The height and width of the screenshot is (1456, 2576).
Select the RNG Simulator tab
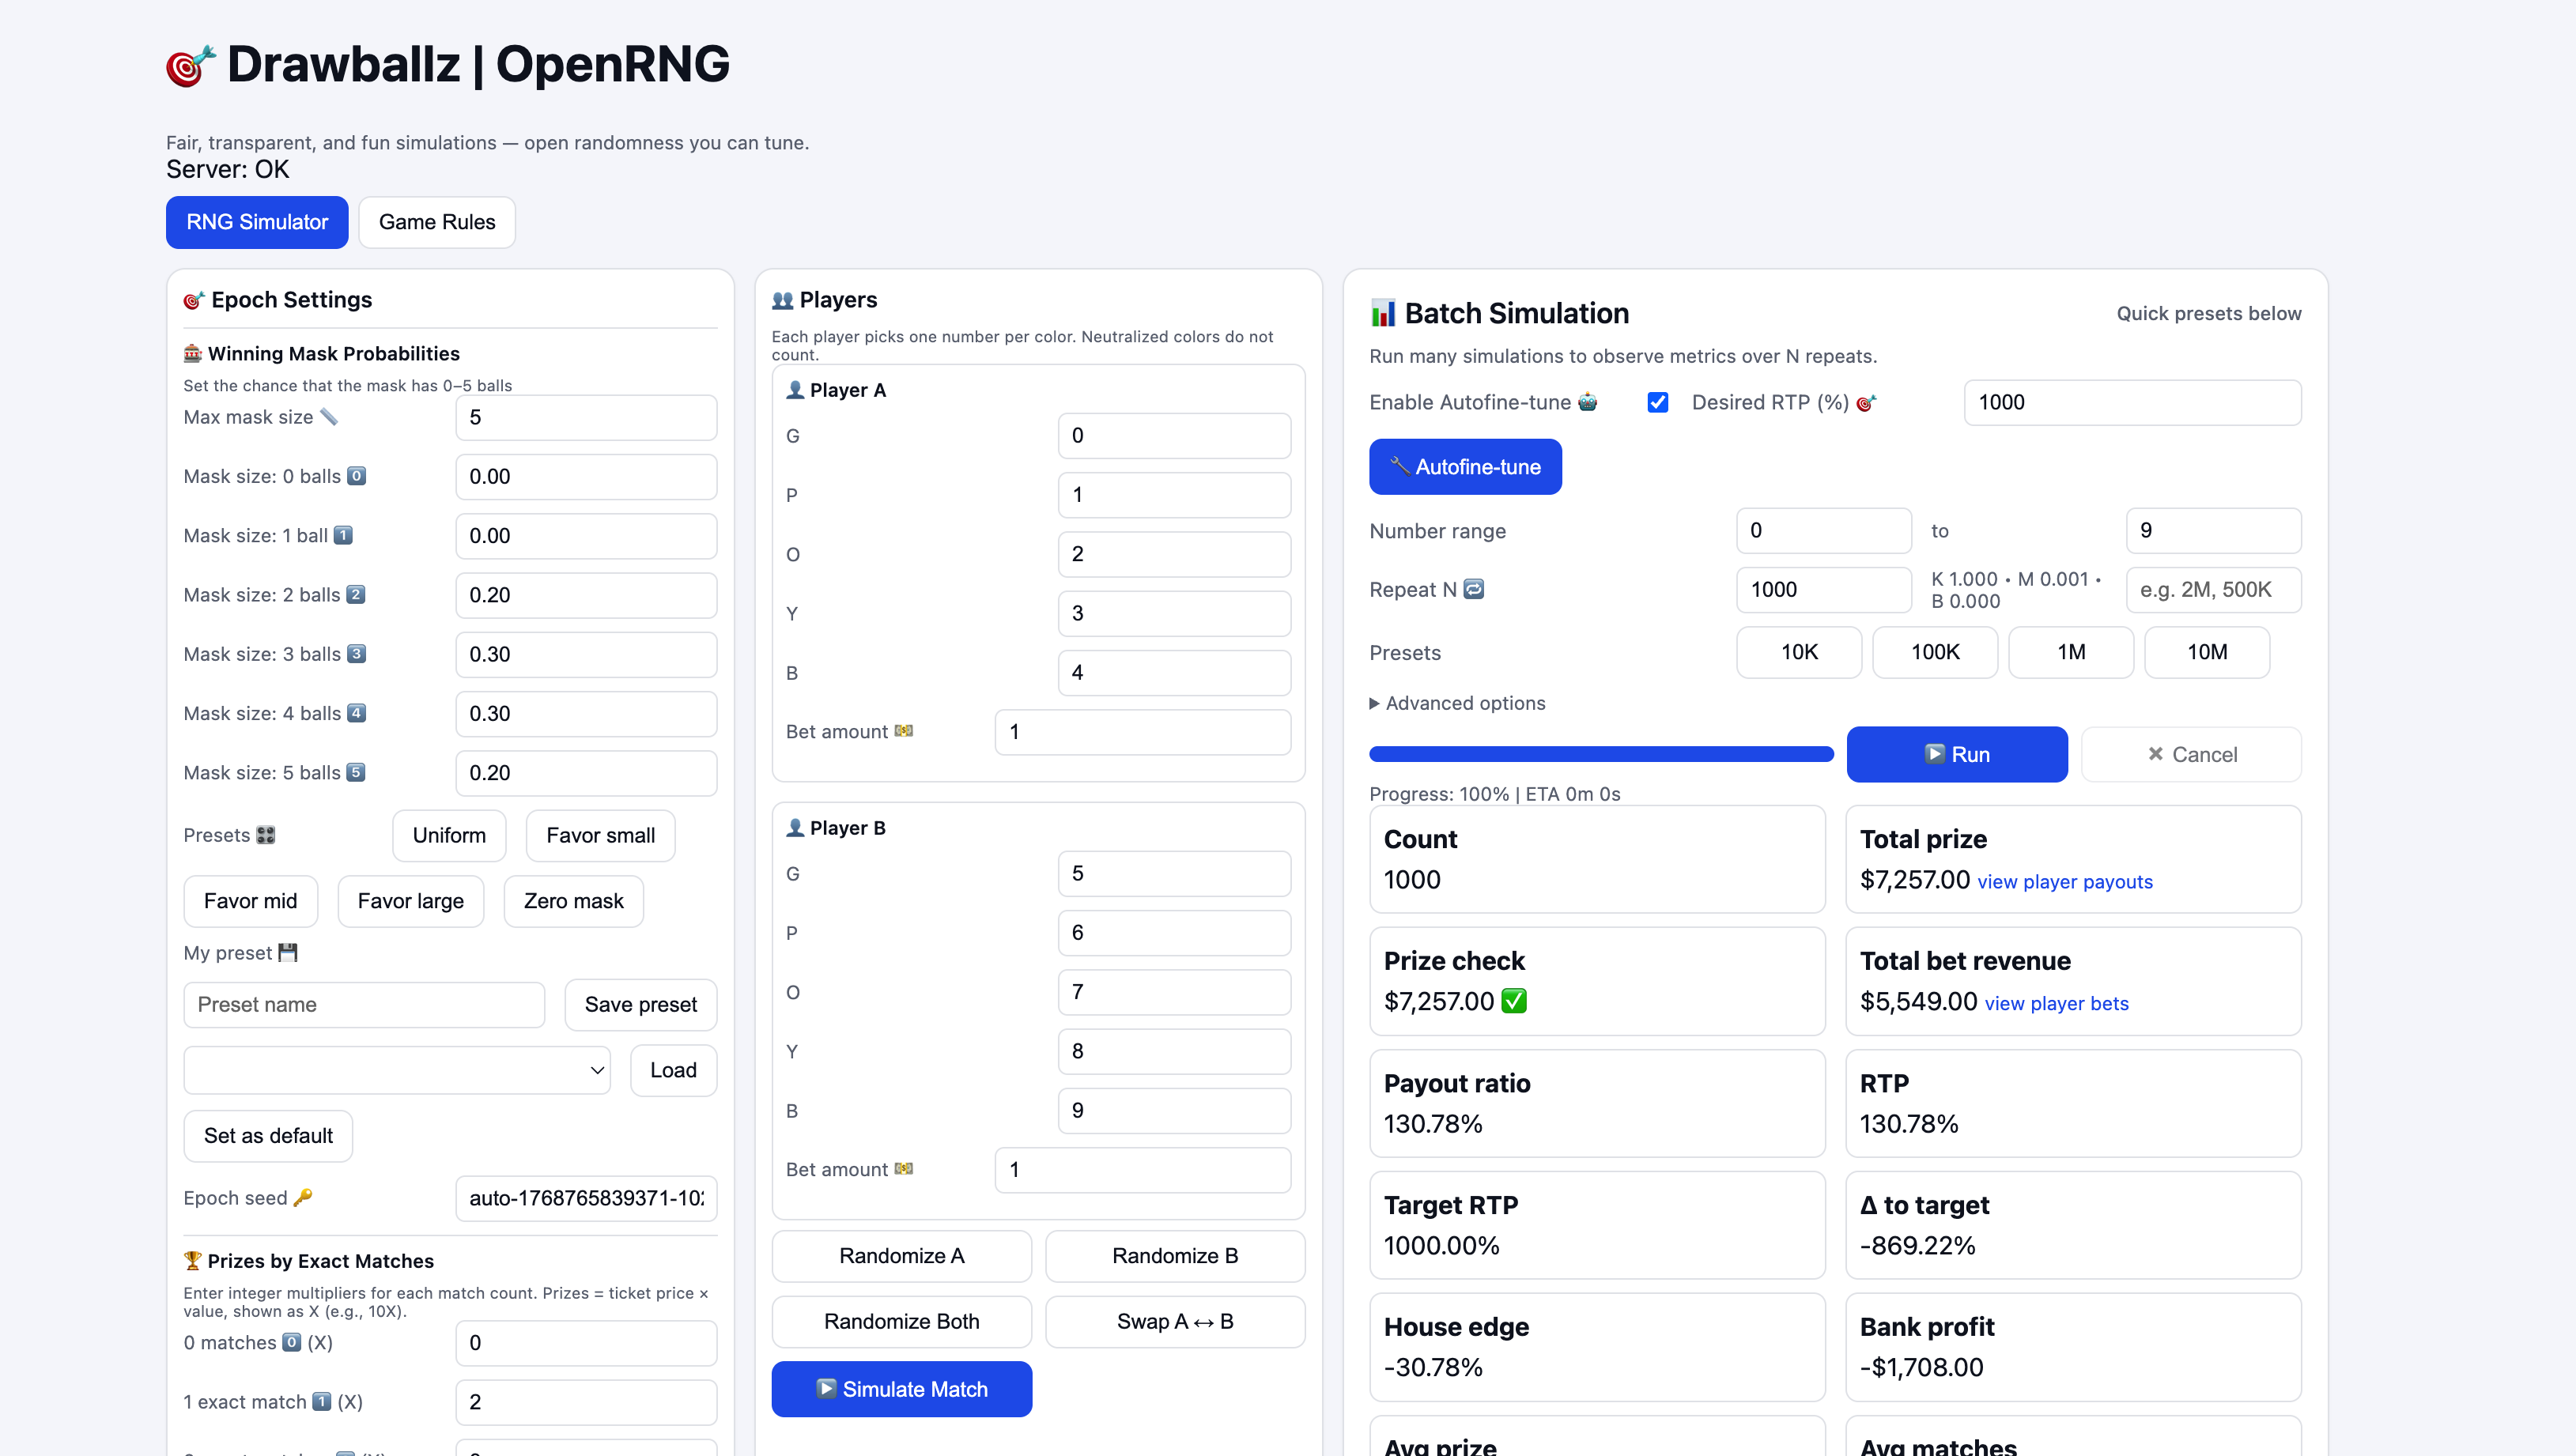(x=257, y=222)
